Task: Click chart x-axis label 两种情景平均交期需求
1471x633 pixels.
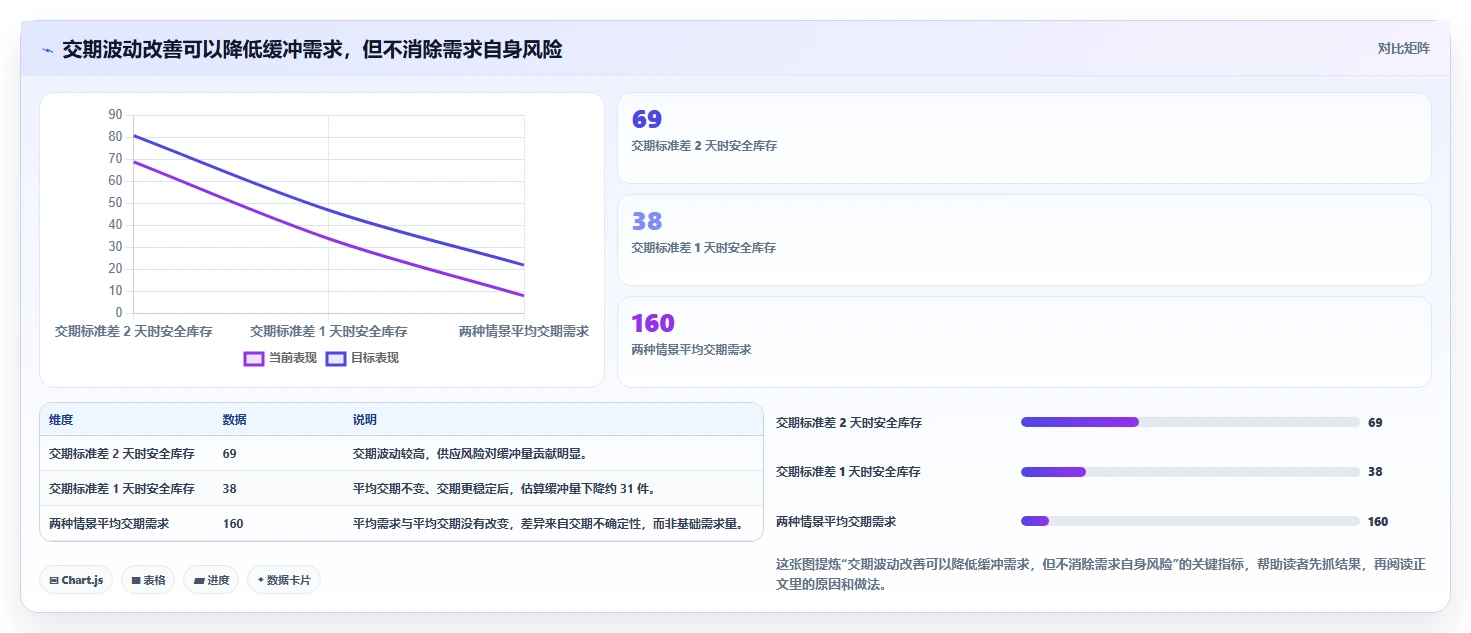Action: [524, 331]
